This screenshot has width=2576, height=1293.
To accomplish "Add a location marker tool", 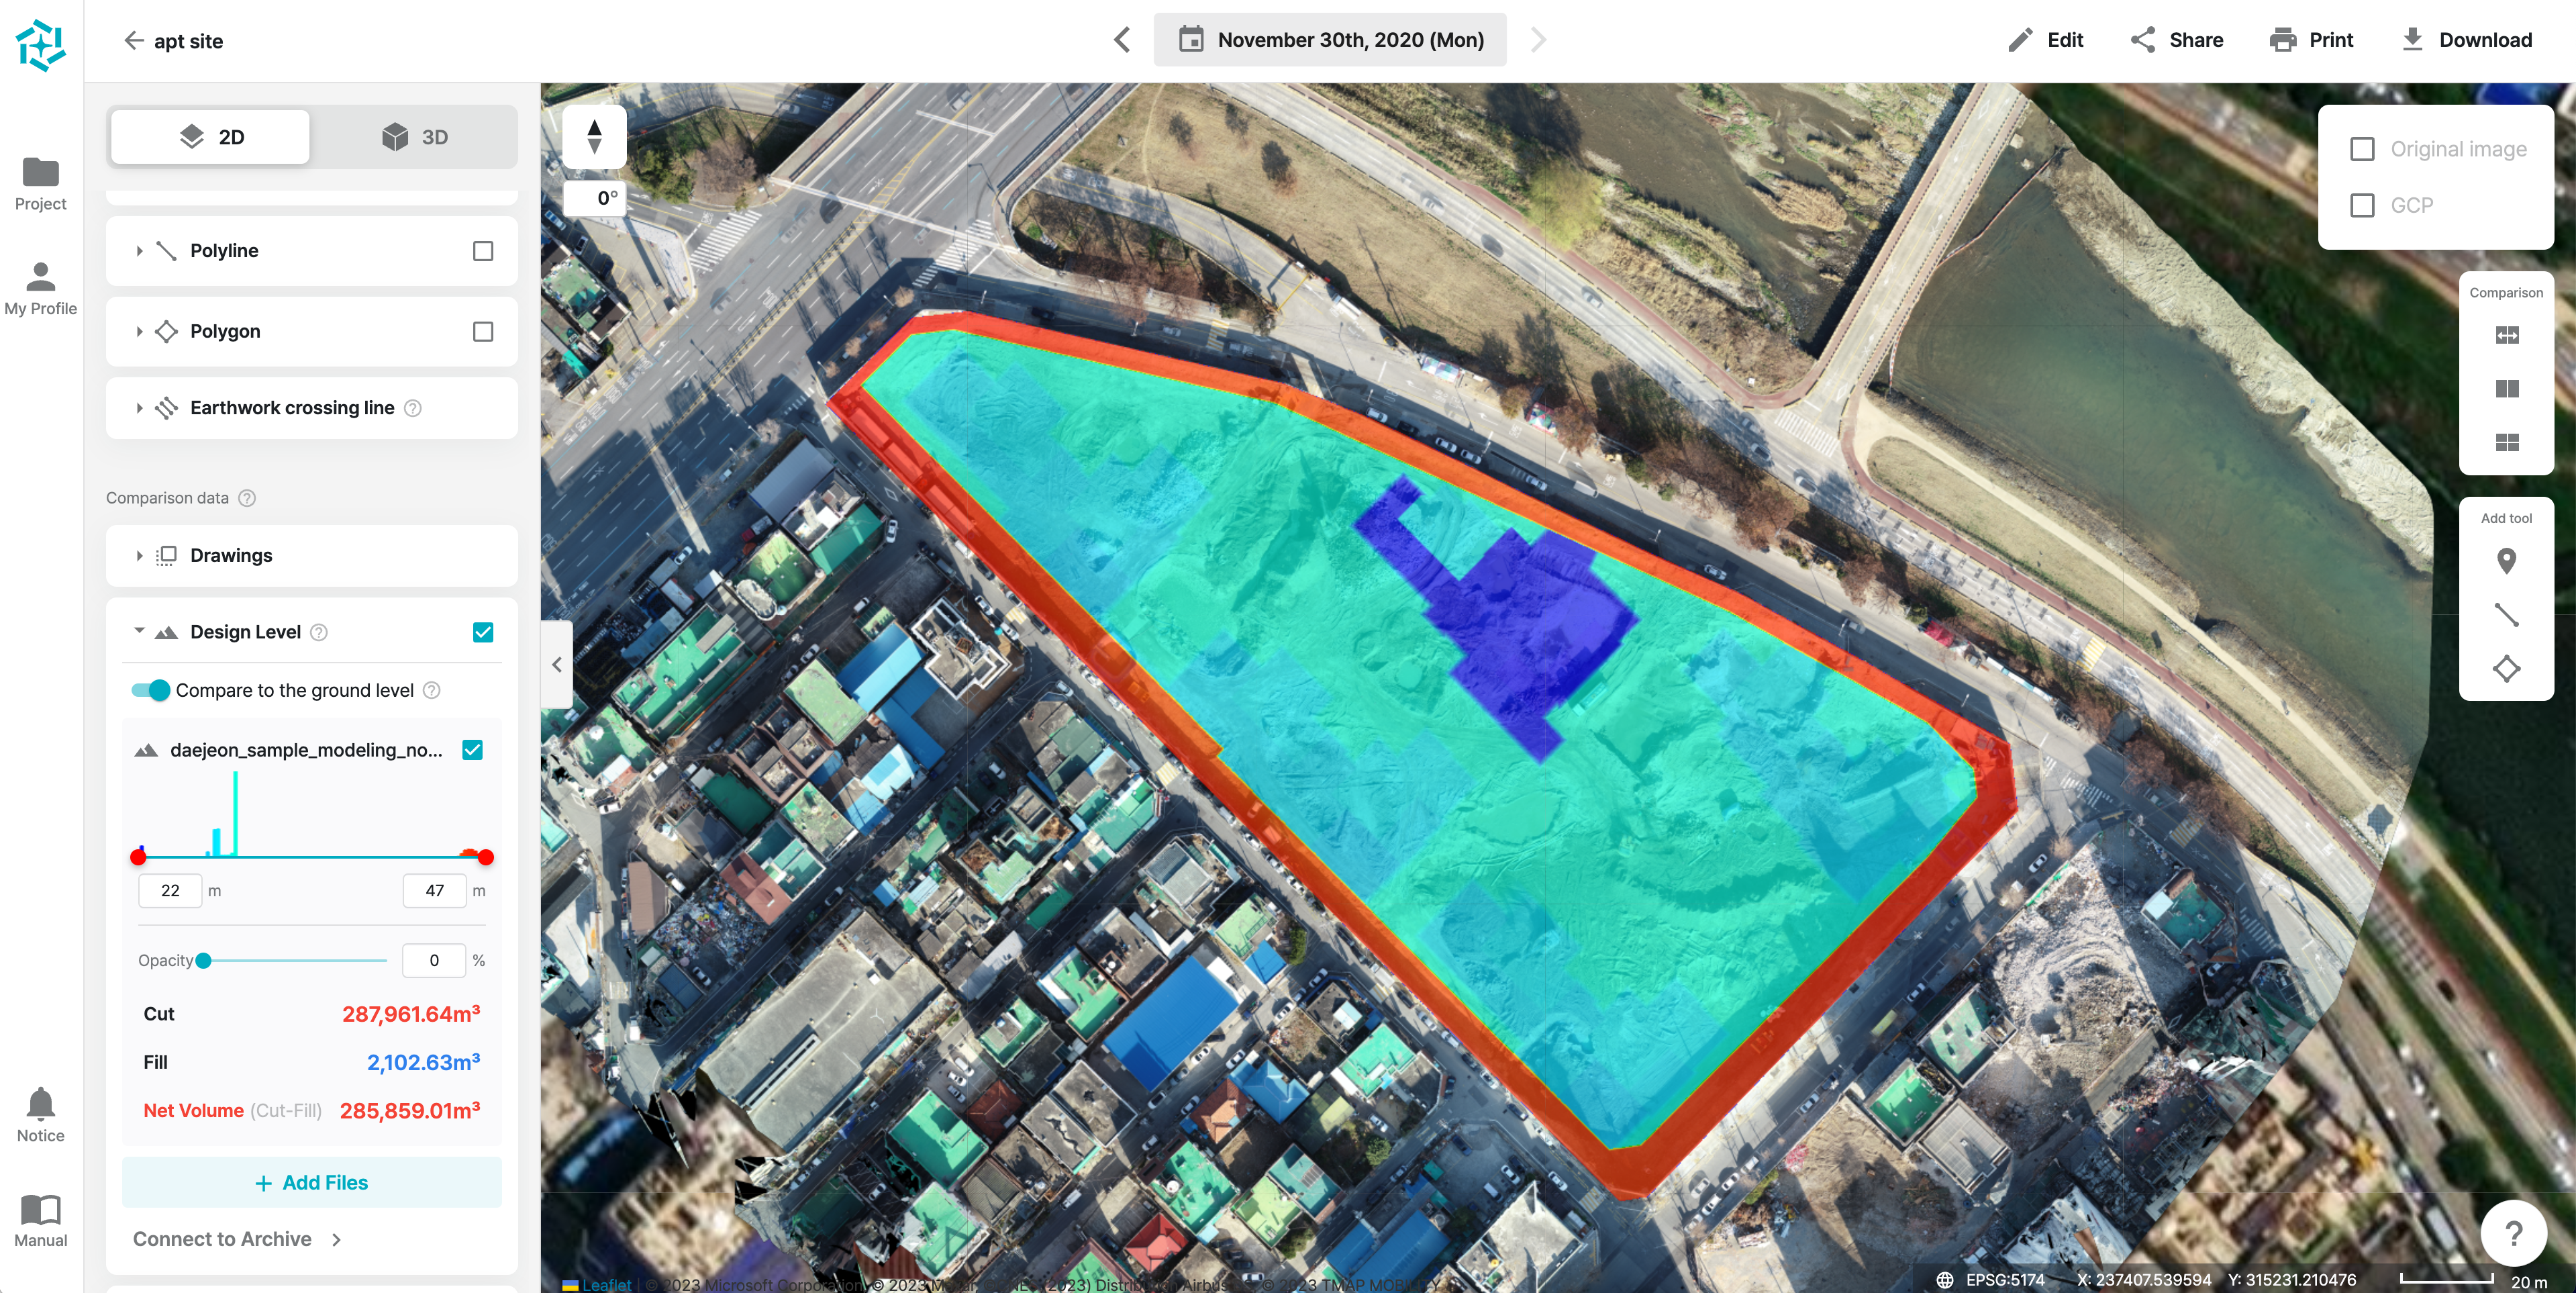I will point(2506,561).
